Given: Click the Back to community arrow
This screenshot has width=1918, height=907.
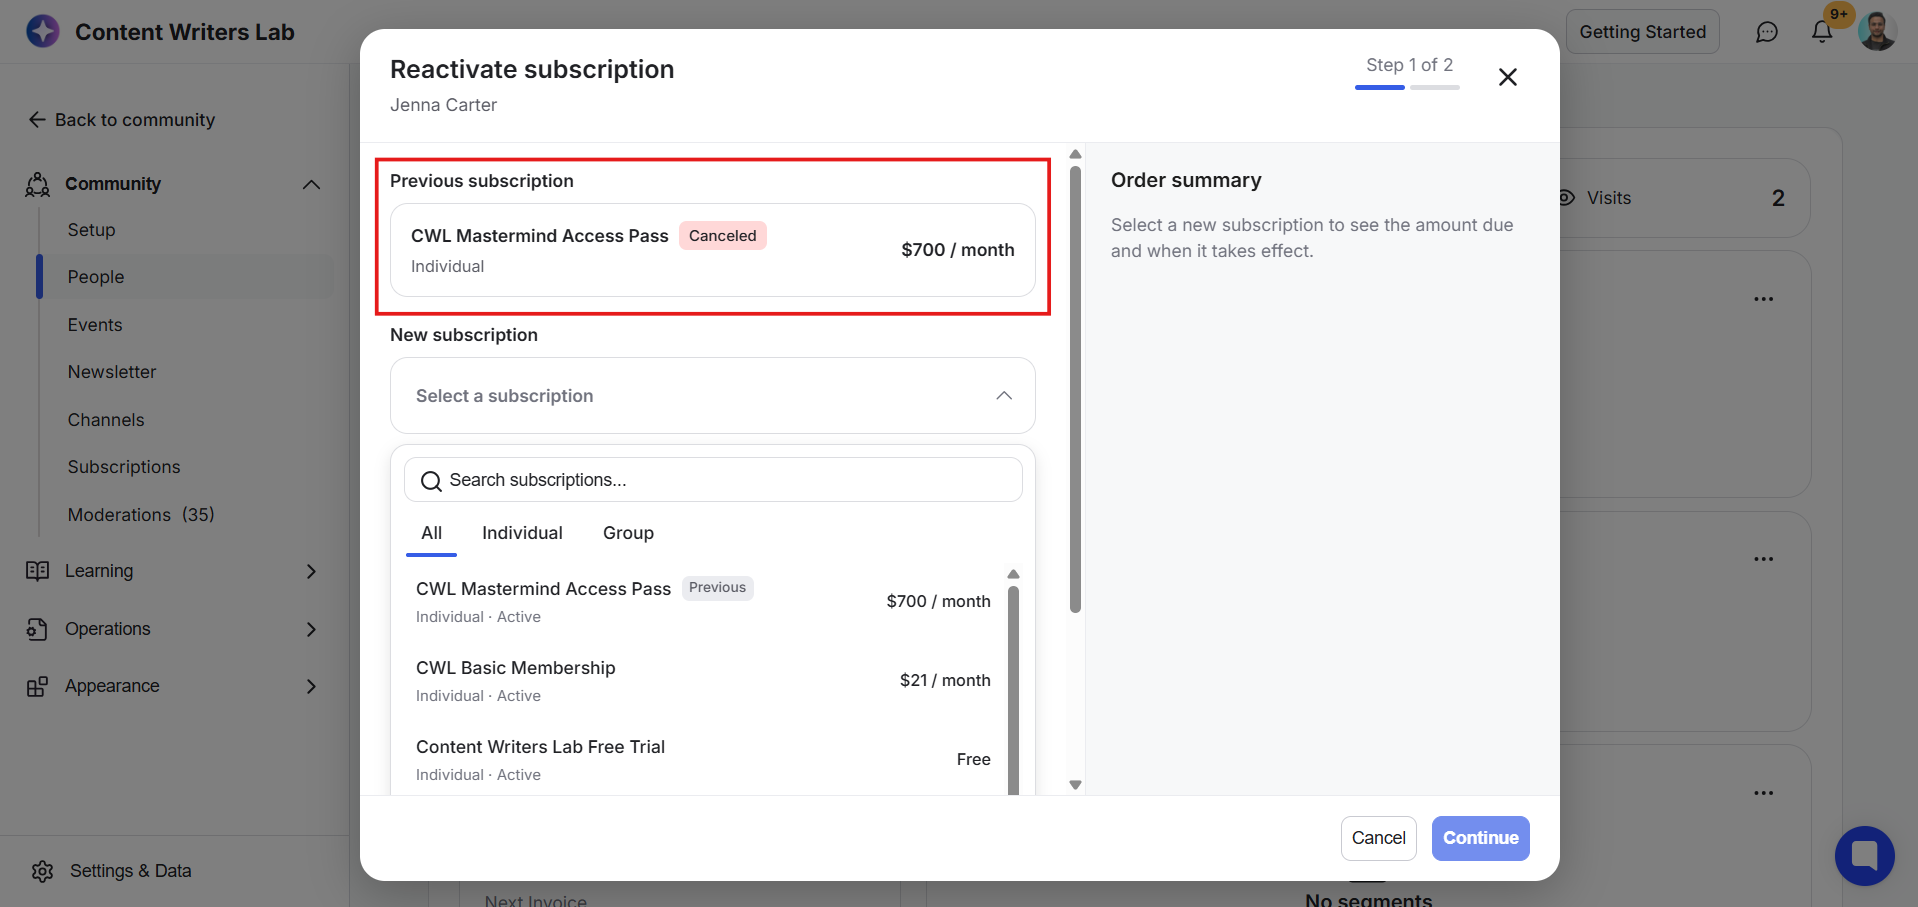Looking at the screenshot, I should click(x=37, y=120).
